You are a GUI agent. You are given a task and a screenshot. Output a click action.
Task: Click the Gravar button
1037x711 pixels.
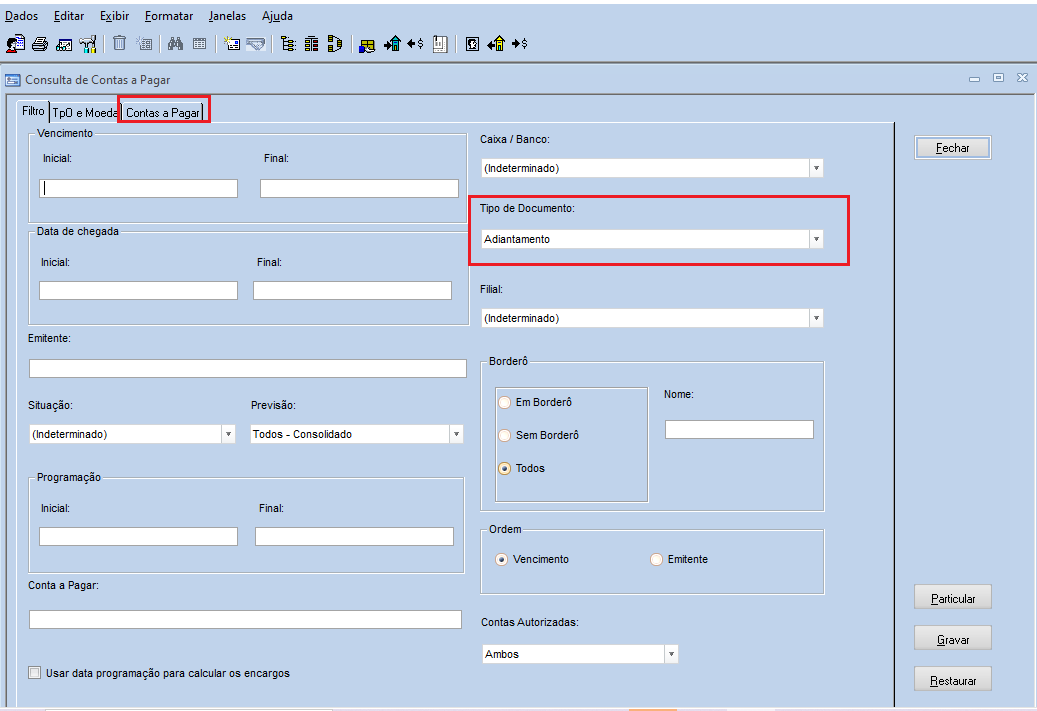(x=952, y=640)
